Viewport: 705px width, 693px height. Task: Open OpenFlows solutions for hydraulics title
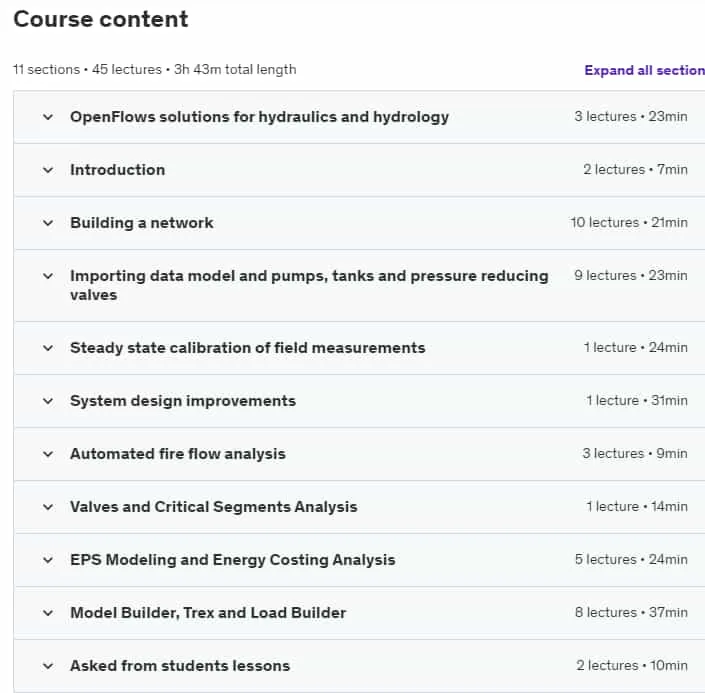(x=259, y=117)
